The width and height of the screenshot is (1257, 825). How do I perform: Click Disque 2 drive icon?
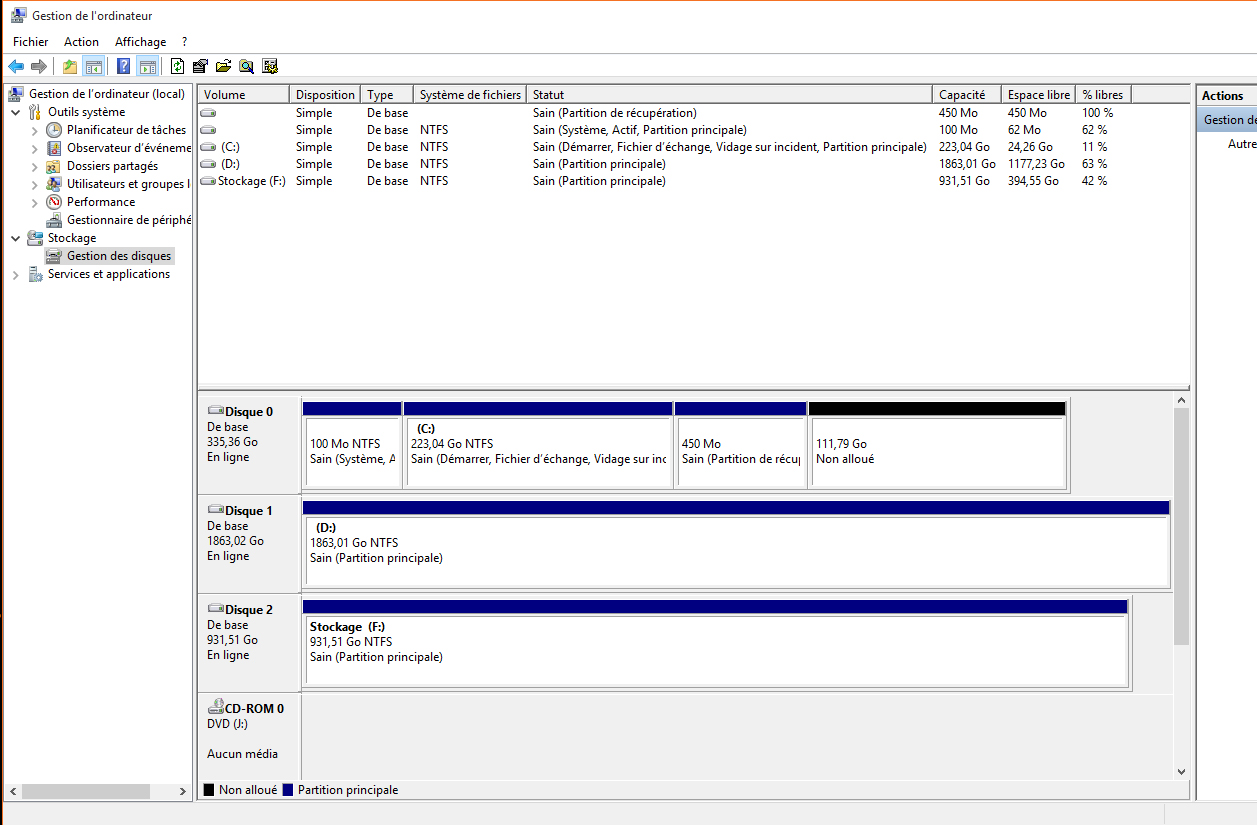coord(215,609)
